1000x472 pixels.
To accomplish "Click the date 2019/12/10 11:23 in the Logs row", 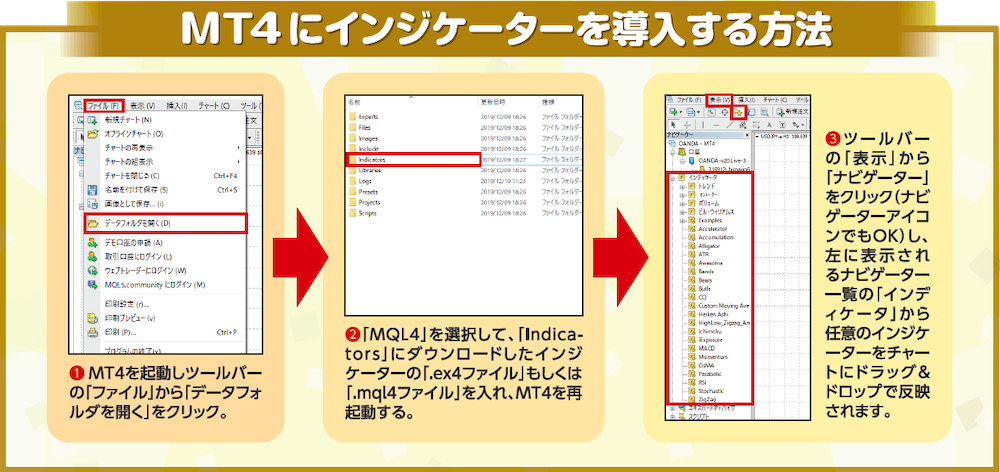I will [x=504, y=181].
